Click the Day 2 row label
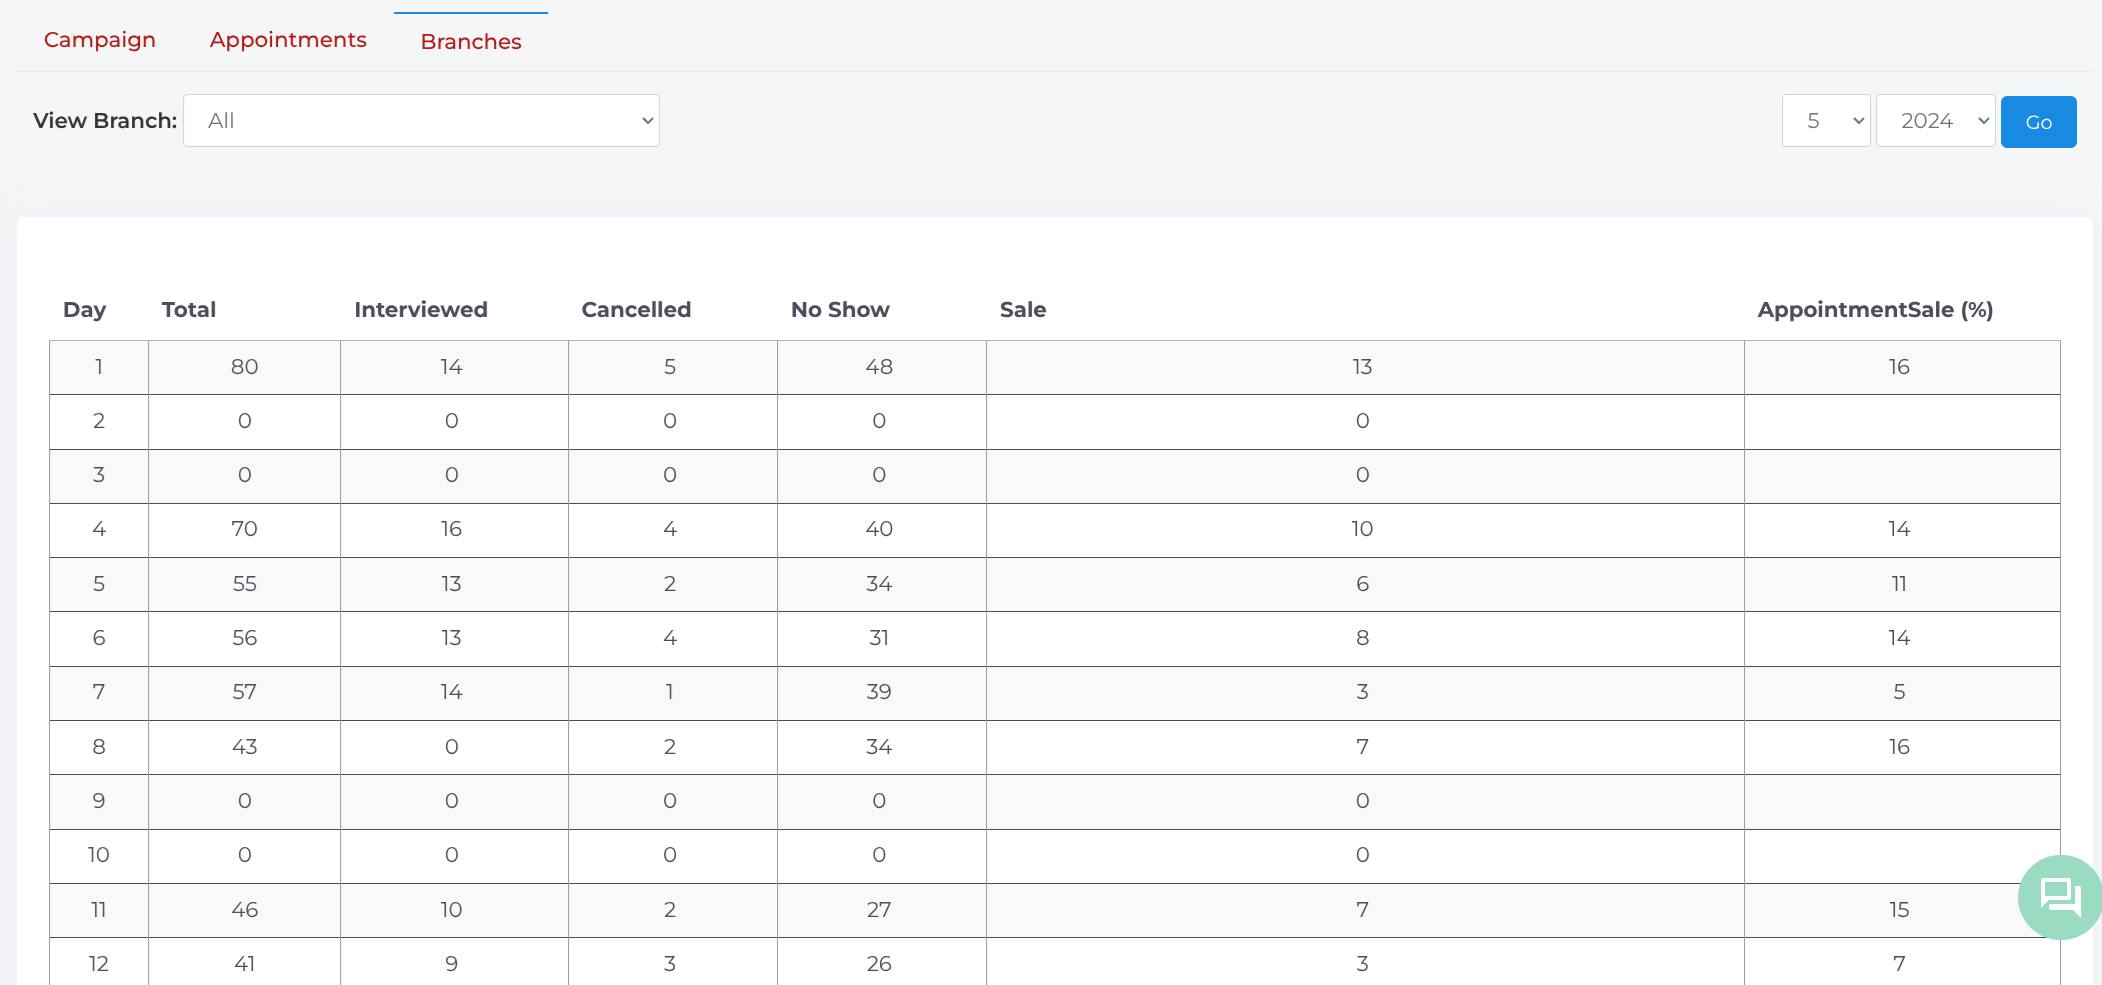This screenshot has width=2102, height=985. click(99, 421)
